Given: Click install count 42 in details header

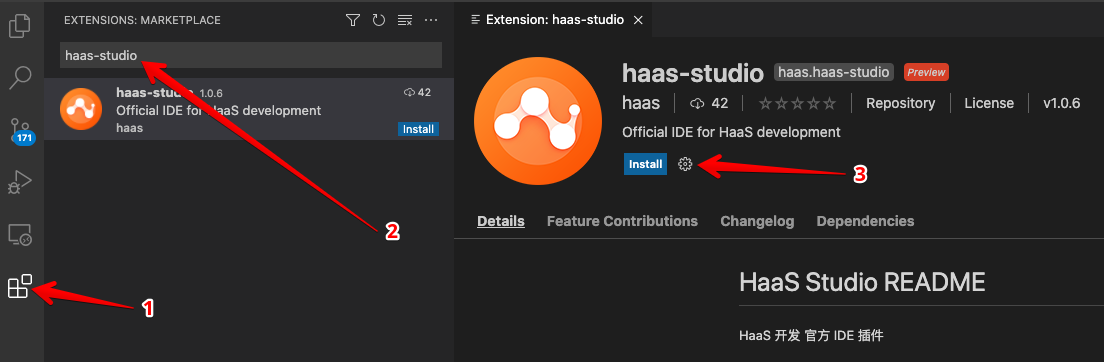Looking at the screenshot, I should point(710,104).
